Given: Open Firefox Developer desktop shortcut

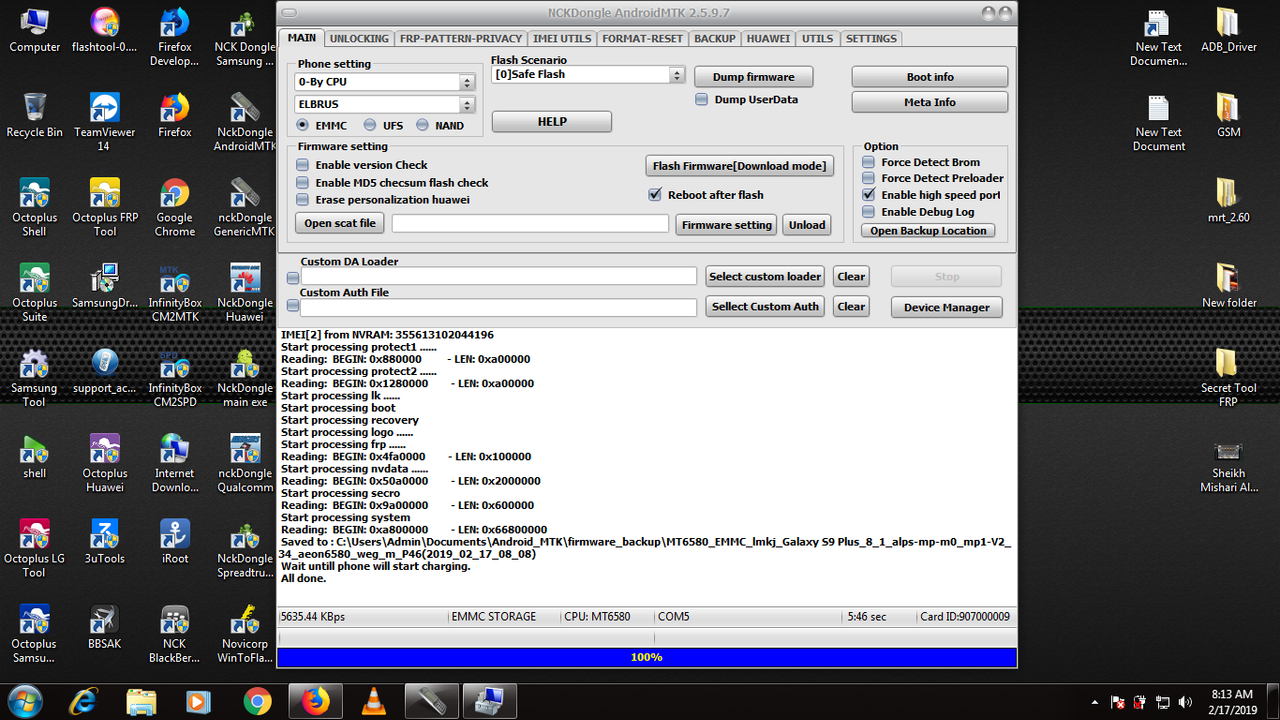Looking at the screenshot, I should (175, 38).
